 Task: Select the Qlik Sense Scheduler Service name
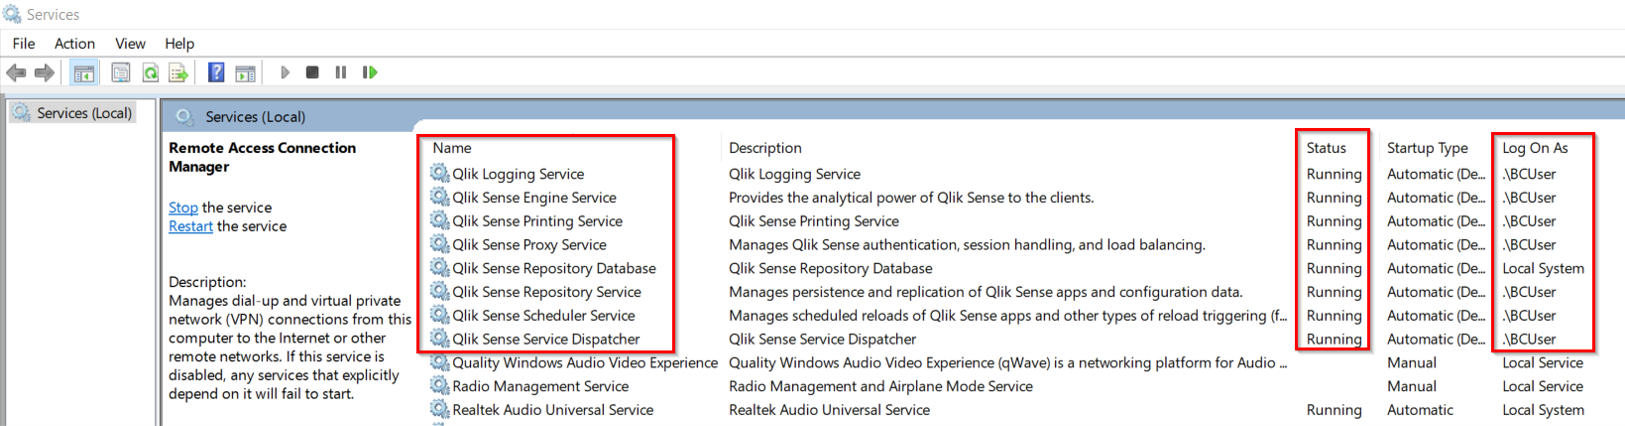tap(543, 315)
